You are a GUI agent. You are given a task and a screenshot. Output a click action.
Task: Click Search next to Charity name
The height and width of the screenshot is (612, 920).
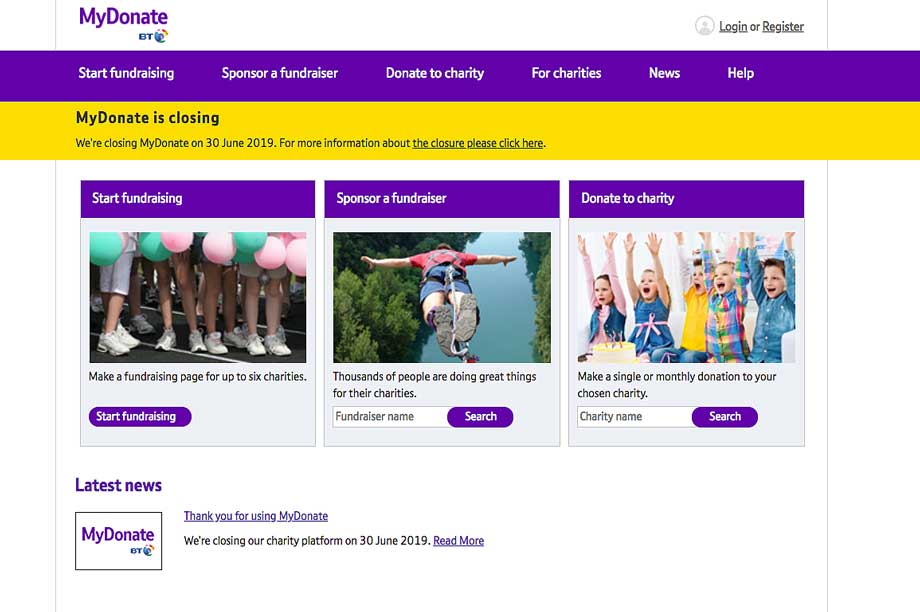coord(725,417)
